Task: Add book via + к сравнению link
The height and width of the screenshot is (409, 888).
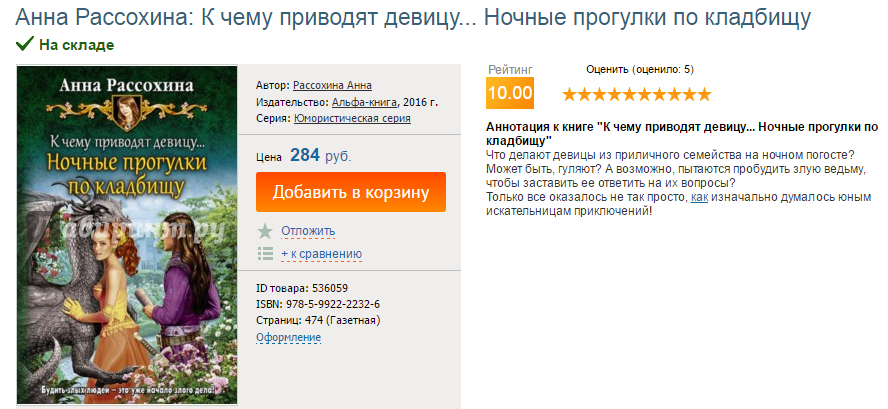Action: 321,254
